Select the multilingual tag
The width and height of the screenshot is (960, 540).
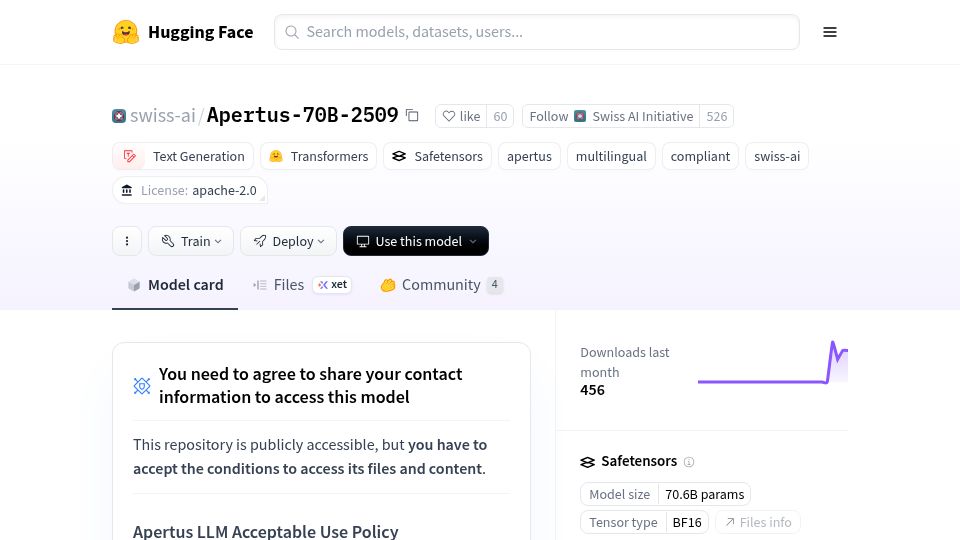click(611, 156)
